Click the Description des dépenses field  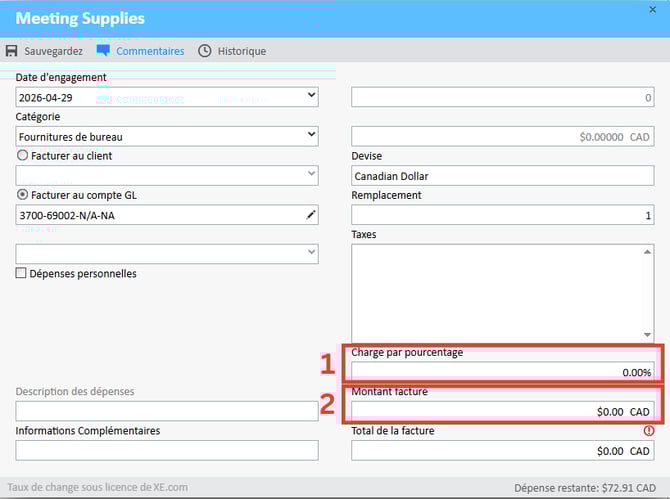(x=167, y=411)
